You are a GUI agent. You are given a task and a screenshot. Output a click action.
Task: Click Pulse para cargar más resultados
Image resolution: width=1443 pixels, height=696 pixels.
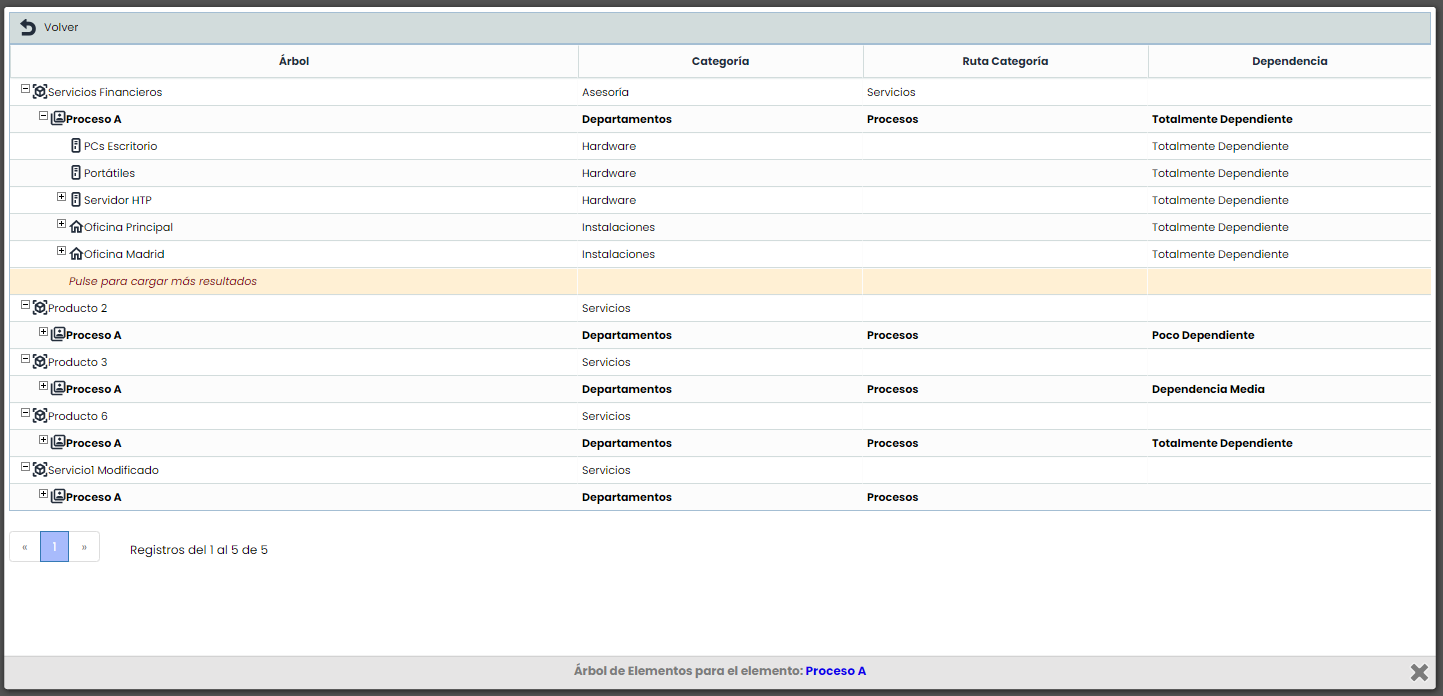(163, 281)
